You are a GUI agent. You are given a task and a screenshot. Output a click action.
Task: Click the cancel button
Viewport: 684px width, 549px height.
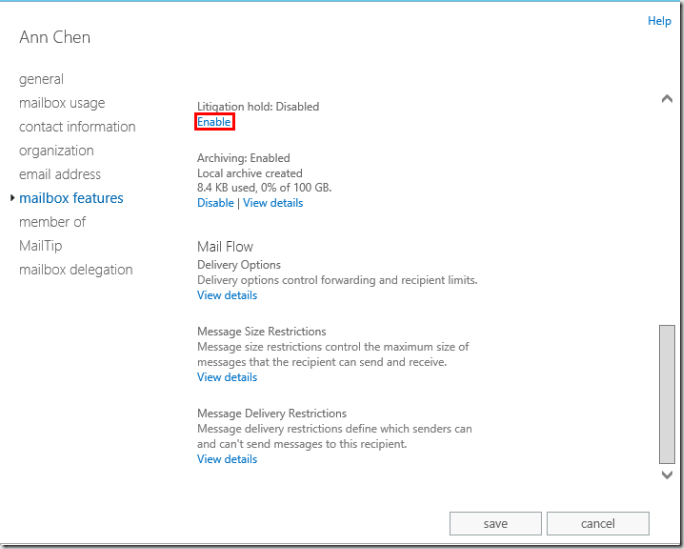tap(597, 523)
